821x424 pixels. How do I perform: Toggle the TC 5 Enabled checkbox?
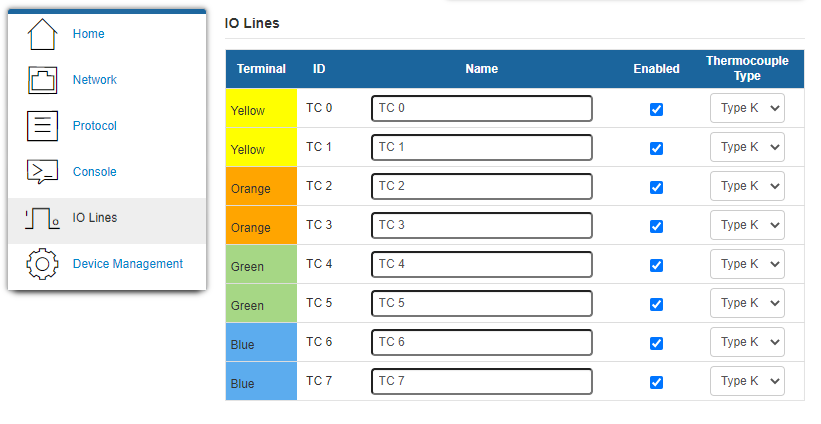656,304
